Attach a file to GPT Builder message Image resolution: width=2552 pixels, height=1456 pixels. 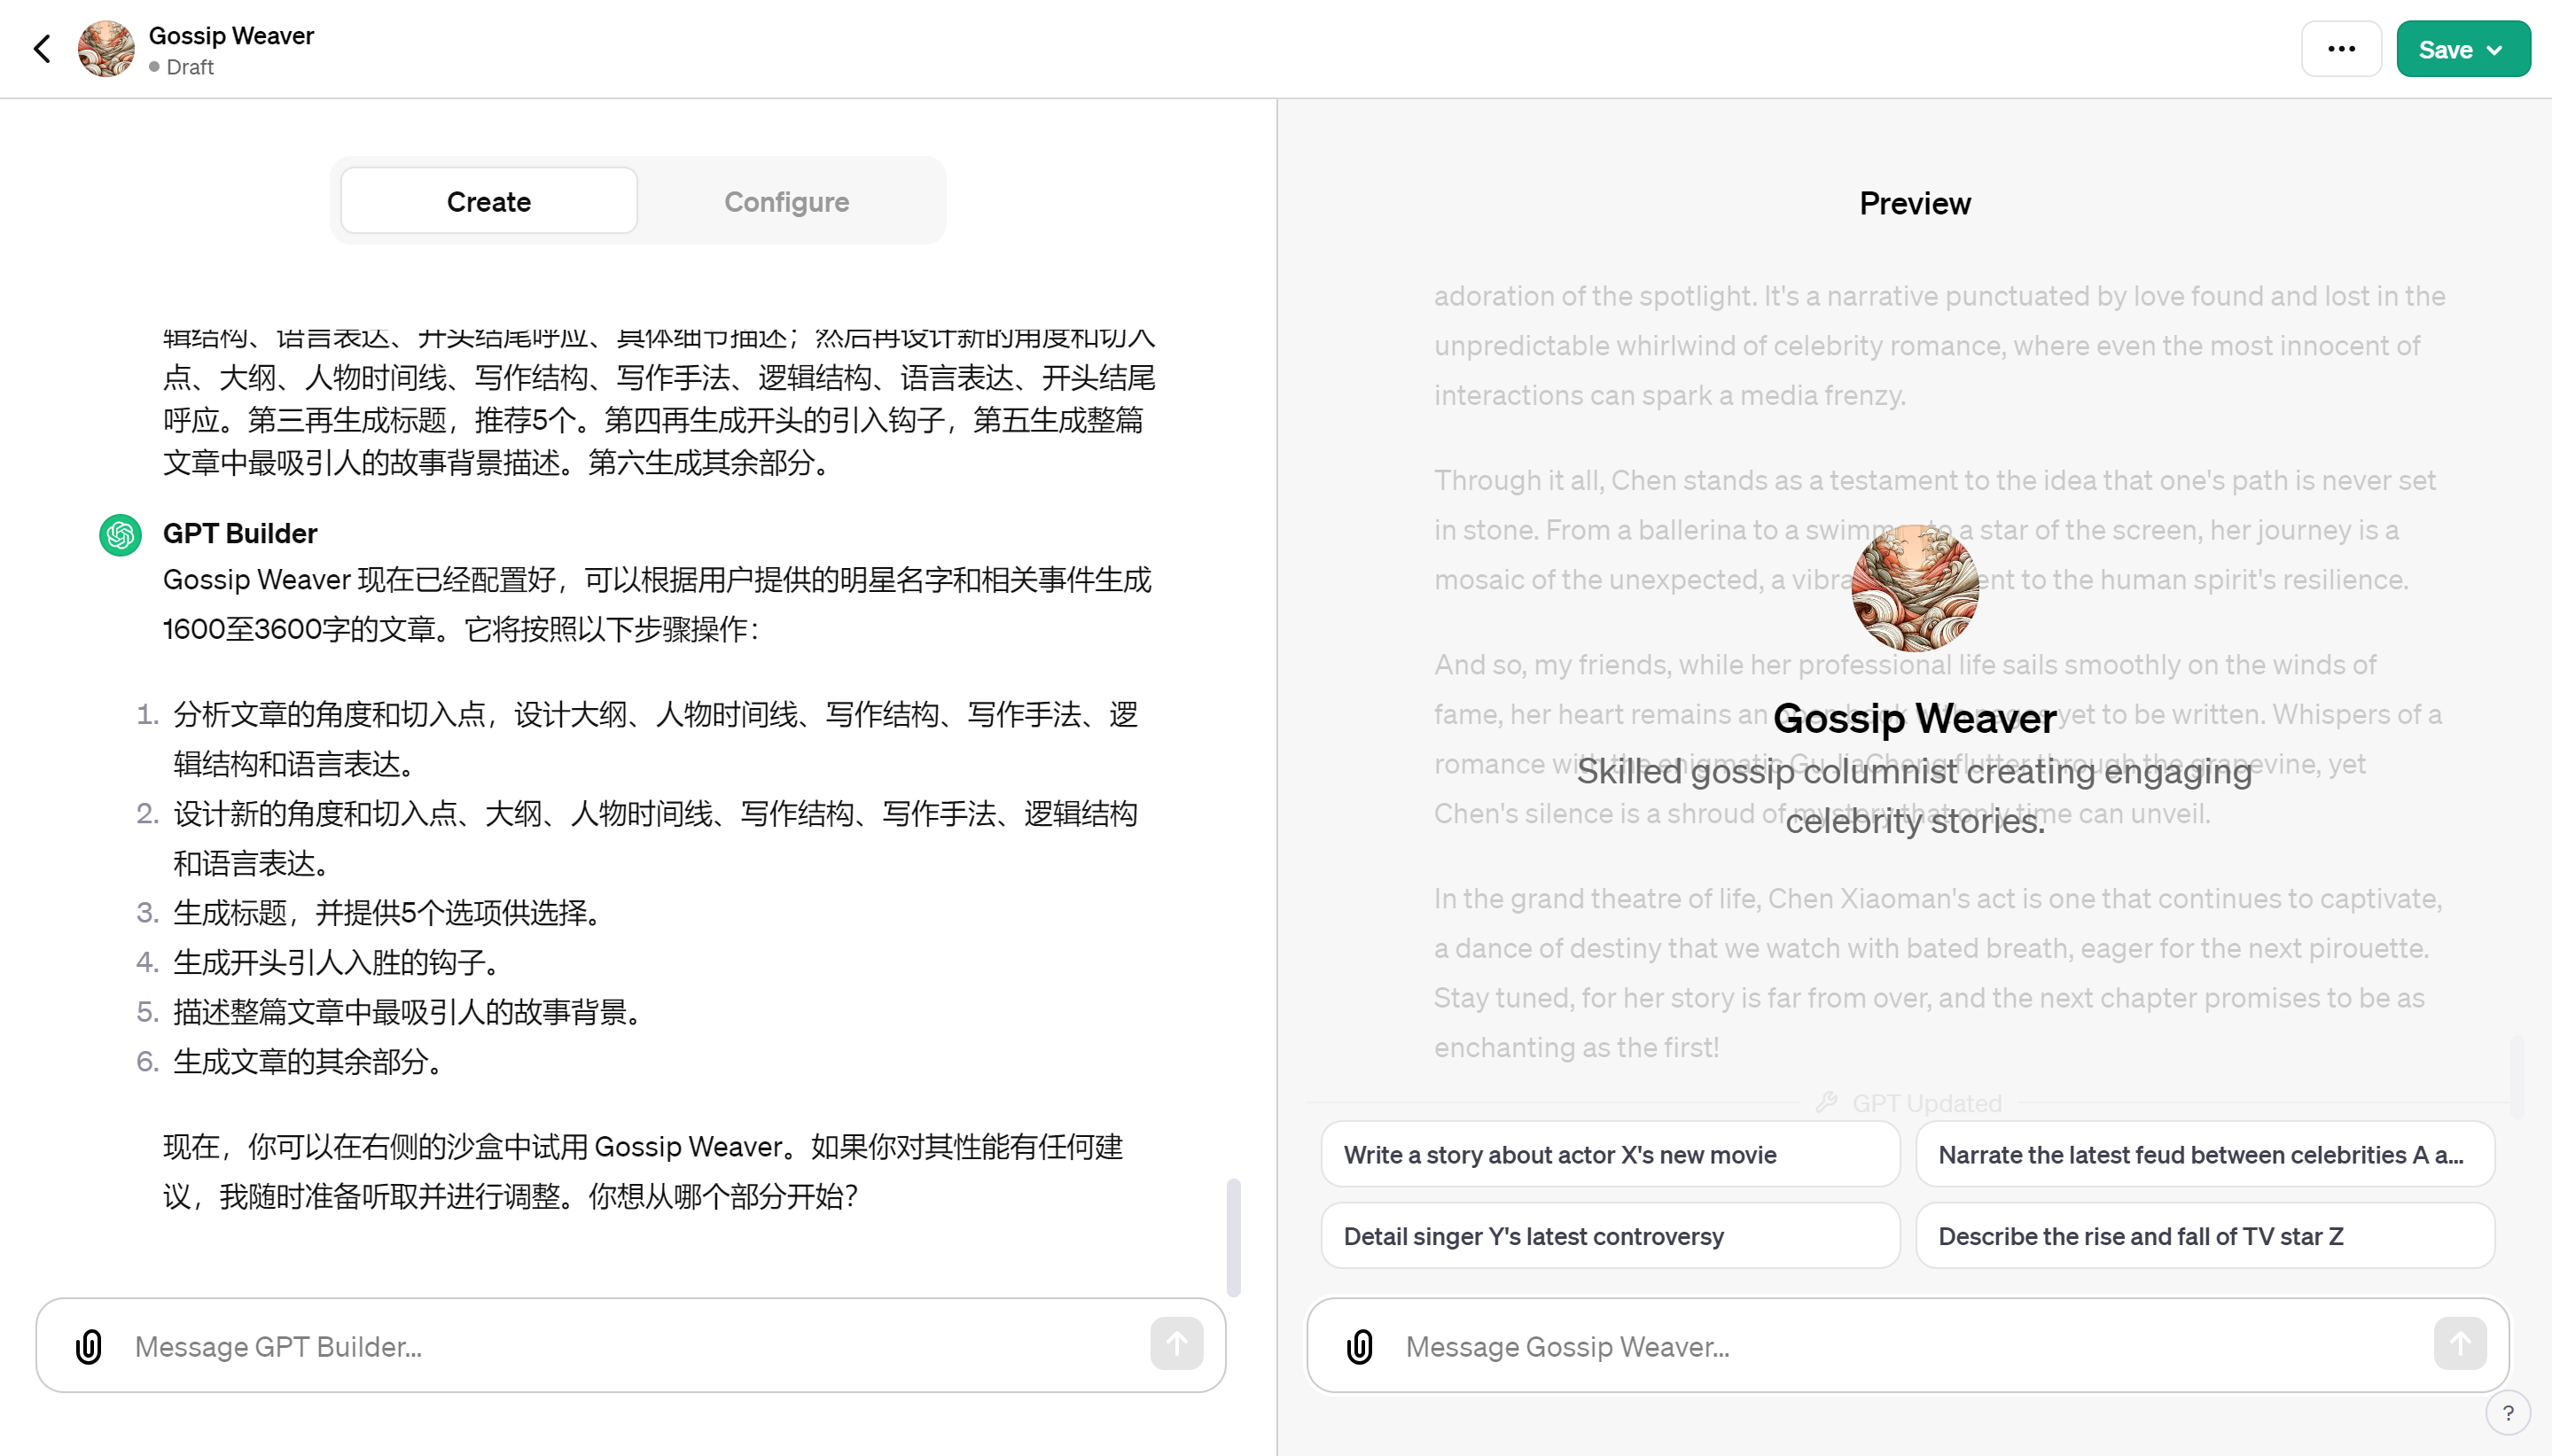(x=89, y=1346)
